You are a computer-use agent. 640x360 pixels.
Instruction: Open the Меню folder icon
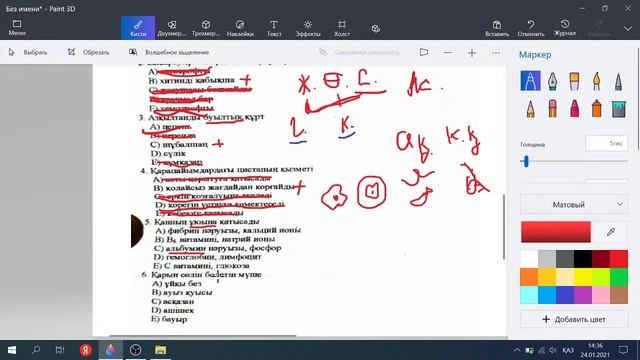coord(17,27)
